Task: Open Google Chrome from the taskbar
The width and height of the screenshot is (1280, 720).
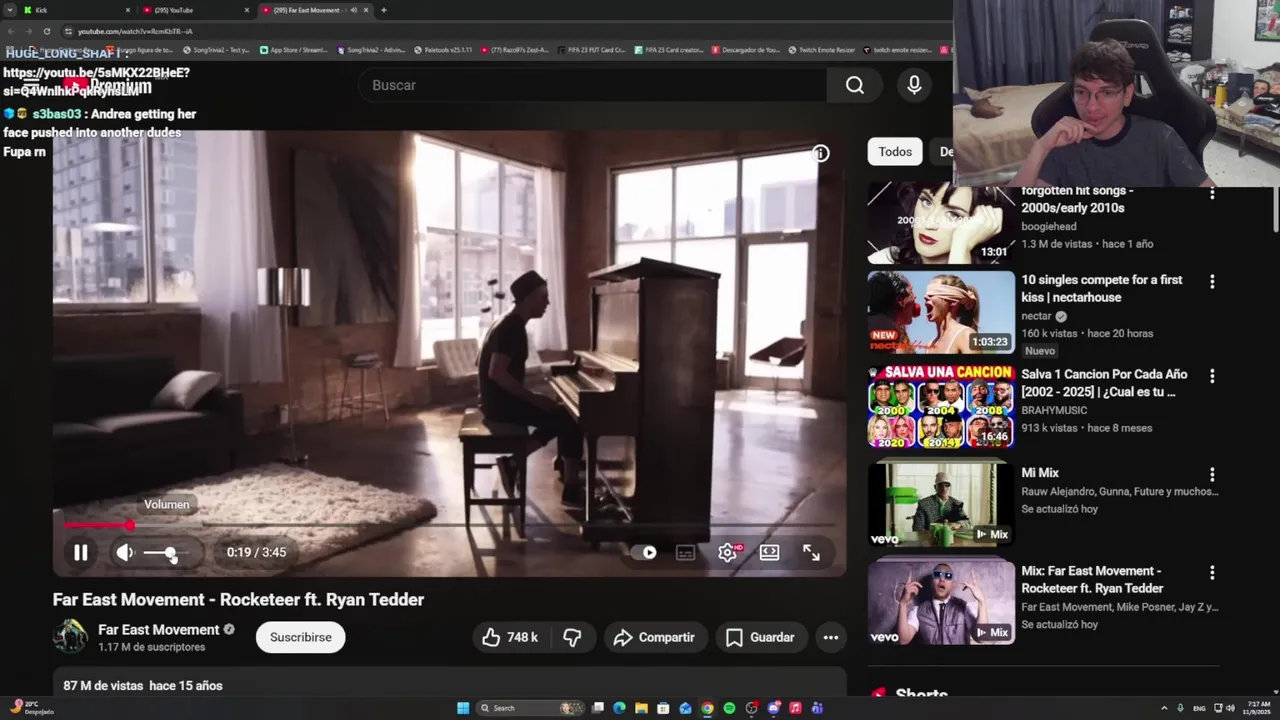Action: pyautogui.click(x=707, y=708)
